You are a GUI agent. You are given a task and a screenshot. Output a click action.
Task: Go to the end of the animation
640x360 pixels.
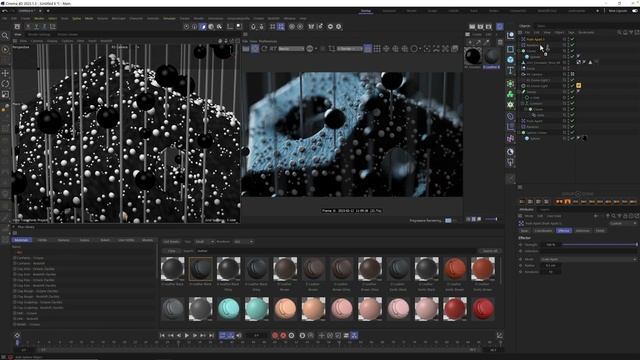point(211,336)
